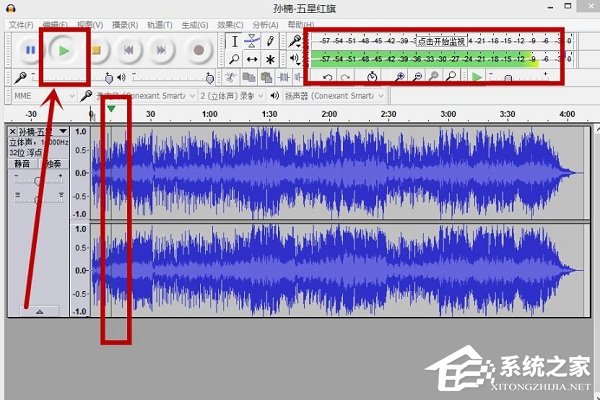Click the upper channel vertical amplitude scale
The width and height of the screenshot is (600, 400).
pyautogui.click(x=80, y=173)
